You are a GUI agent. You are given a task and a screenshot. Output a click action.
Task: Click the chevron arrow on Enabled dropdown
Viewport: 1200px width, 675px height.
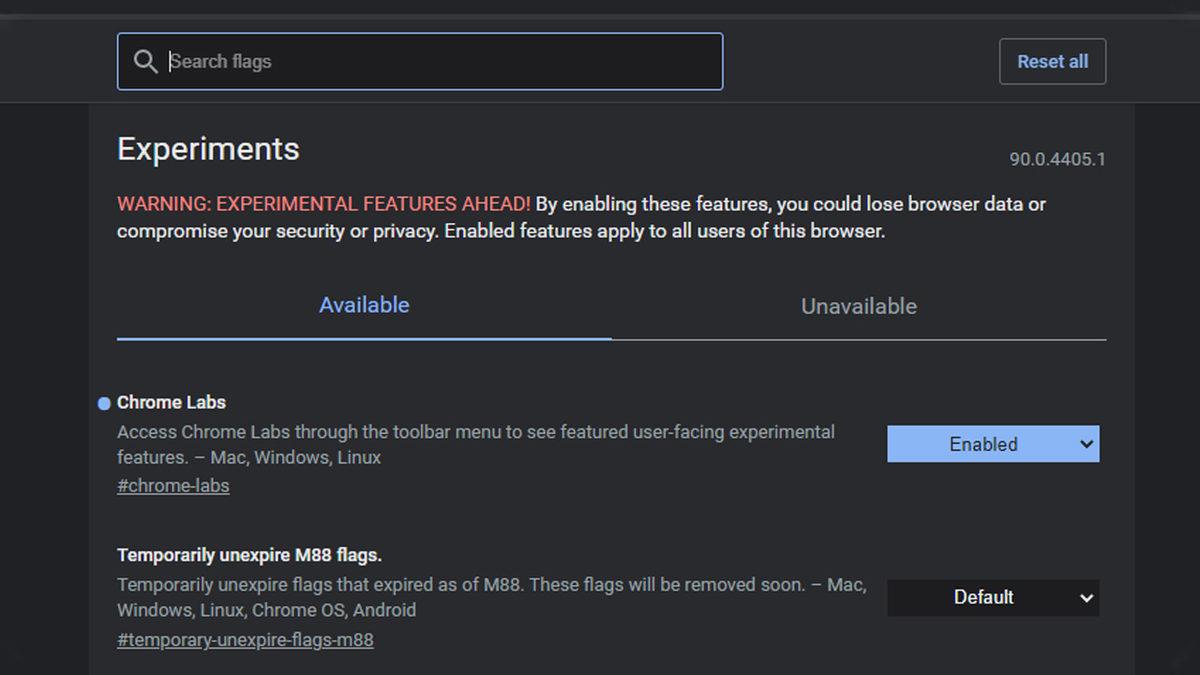point(1087,445)
